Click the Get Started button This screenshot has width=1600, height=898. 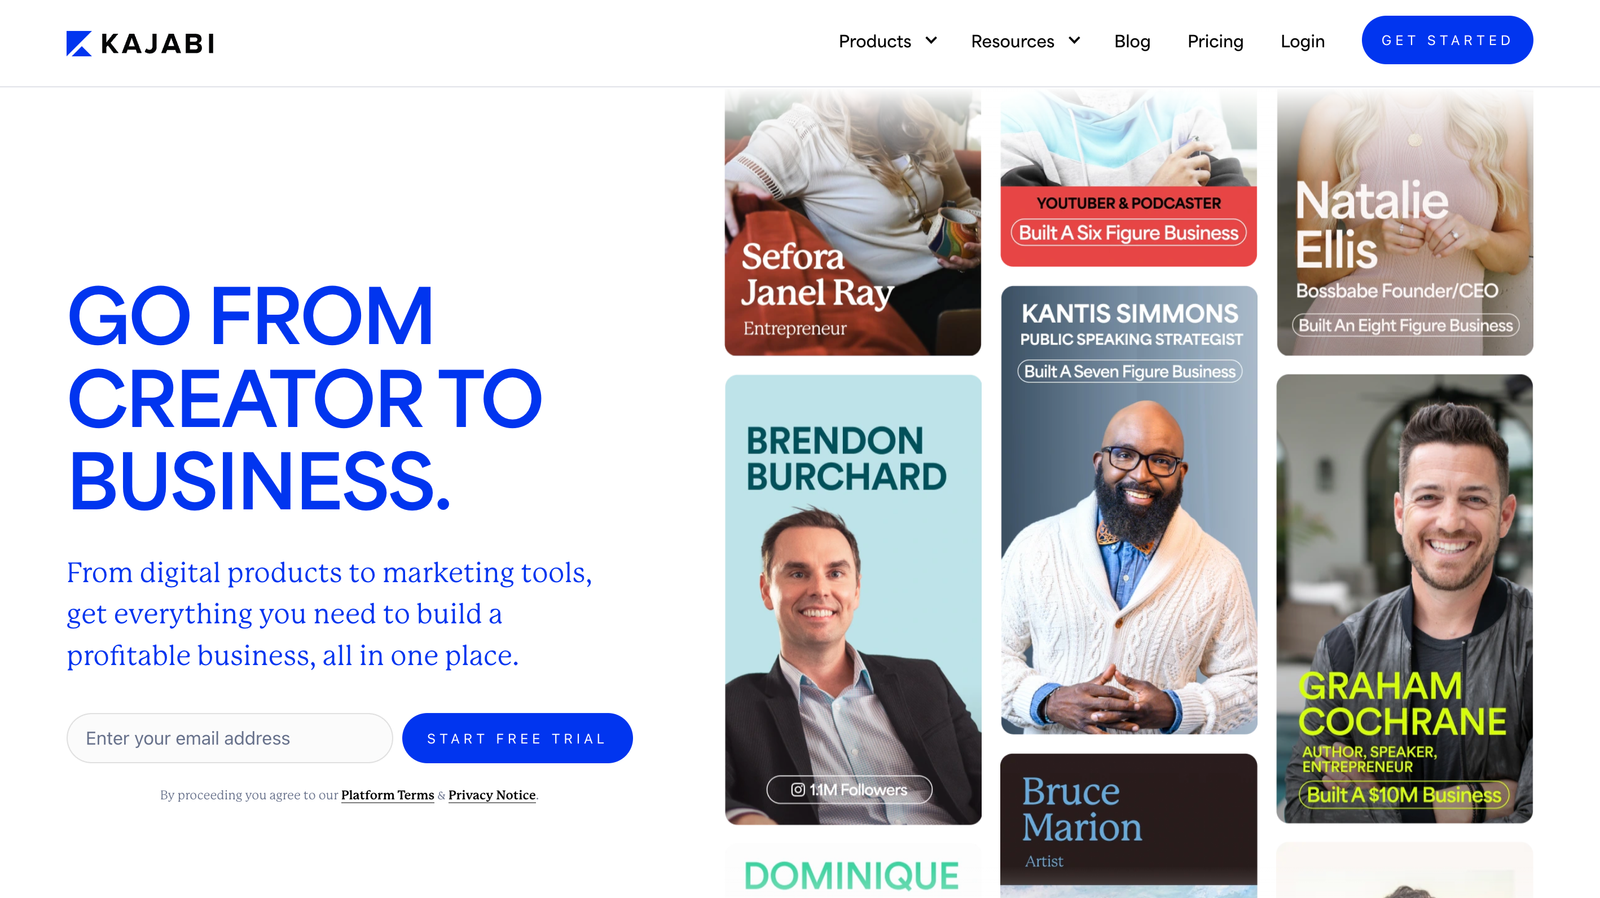[x=1447, y=40]
